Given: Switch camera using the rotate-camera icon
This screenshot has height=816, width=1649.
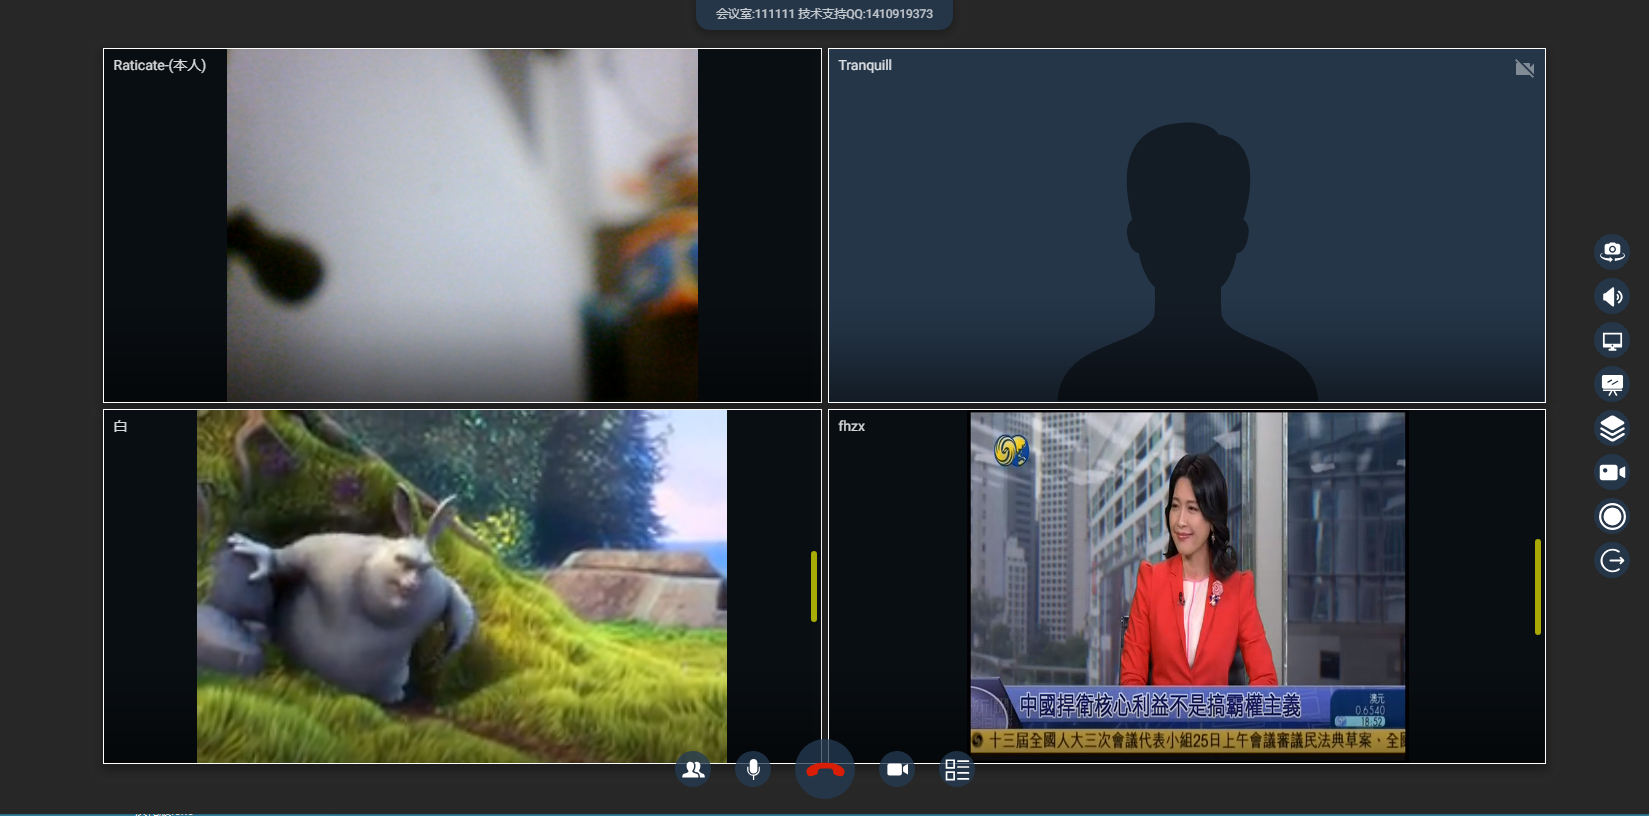Looking at the screenshot, I should coord(1611,251).
